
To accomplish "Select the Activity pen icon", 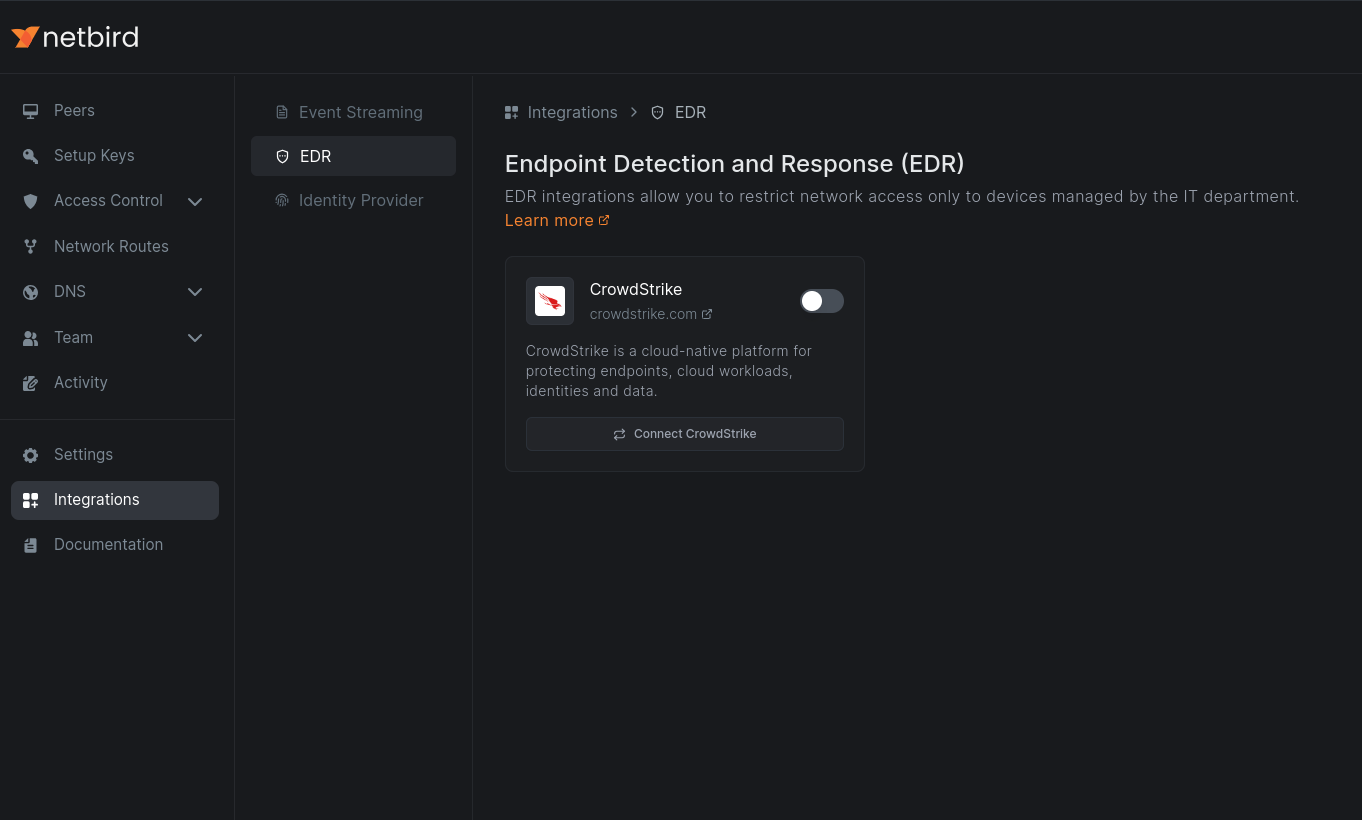I will (x=30, y=383).
